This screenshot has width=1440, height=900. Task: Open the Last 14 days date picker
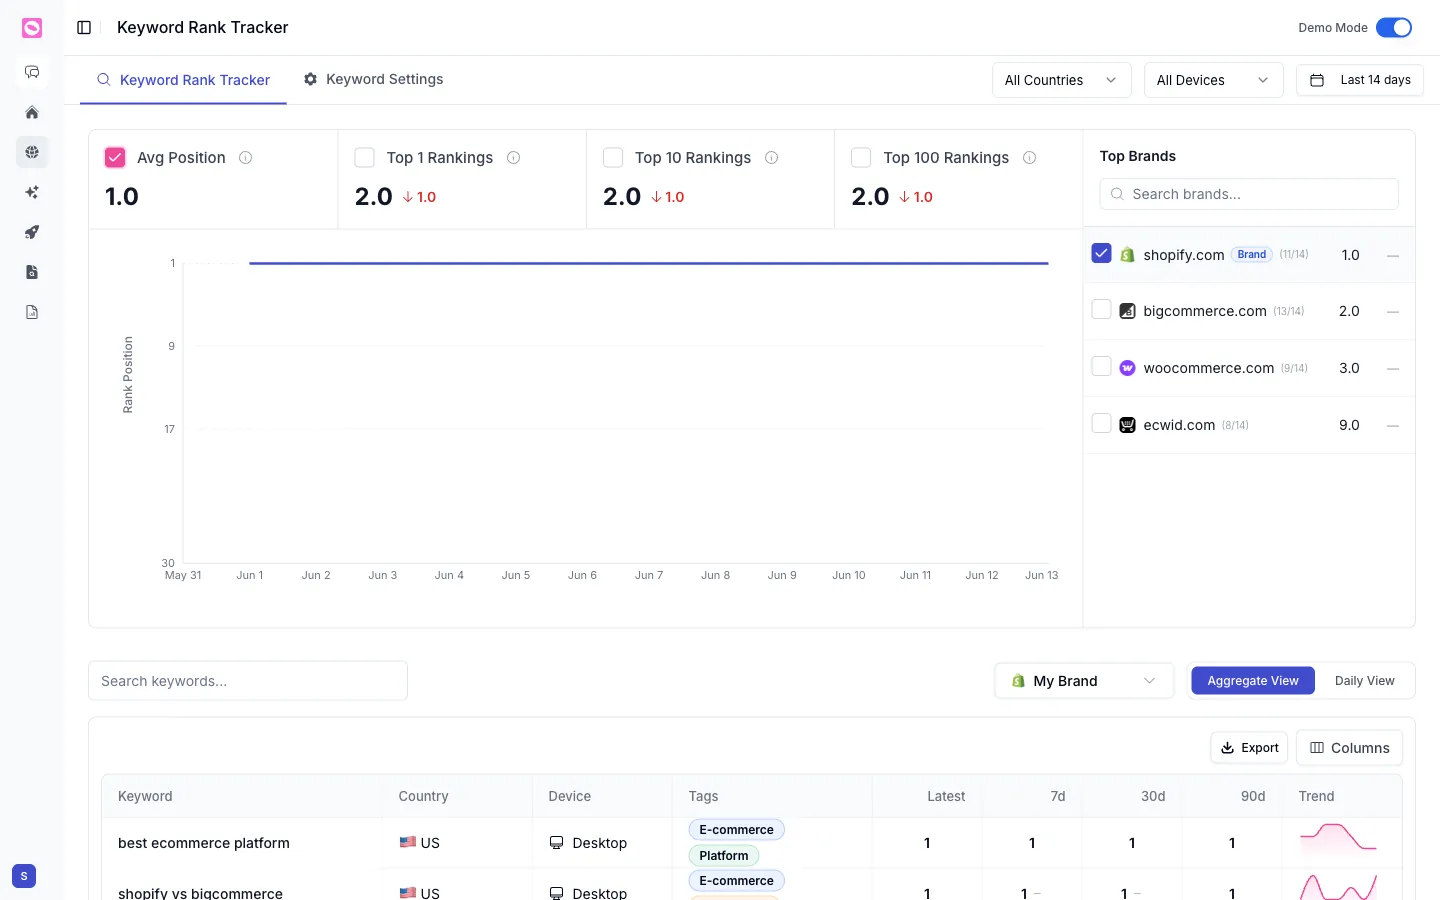1360,80
